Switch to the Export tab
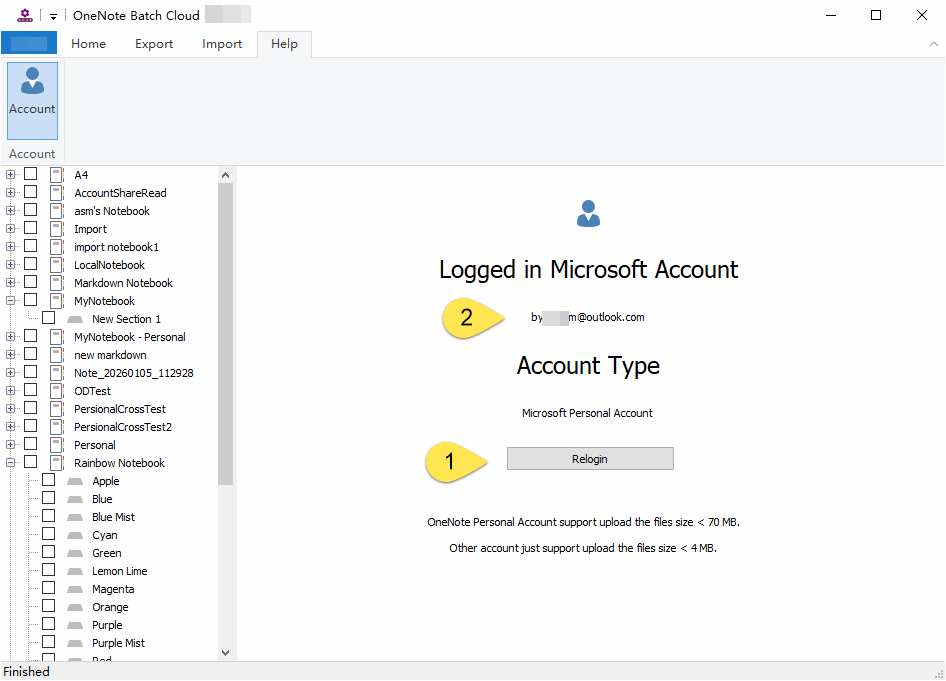 tap(154, 44)
